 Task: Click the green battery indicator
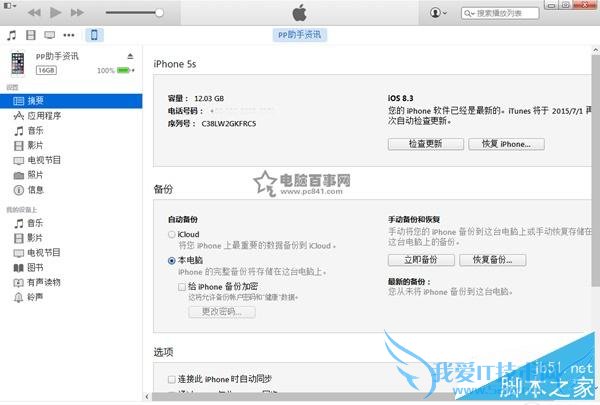[x=124, y=70]
